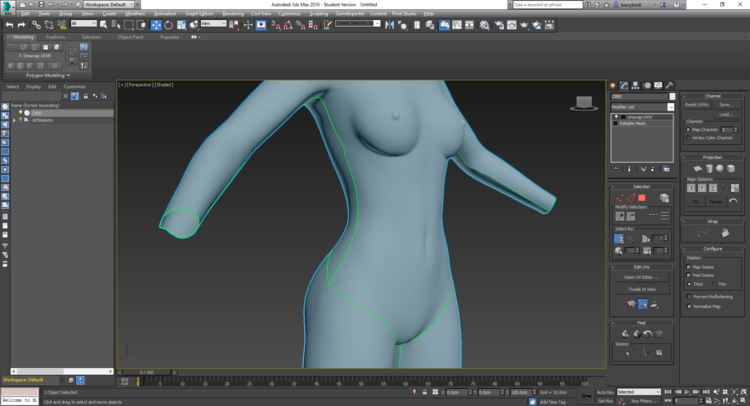Click the ViewCube in viewport

pos(584,103)
